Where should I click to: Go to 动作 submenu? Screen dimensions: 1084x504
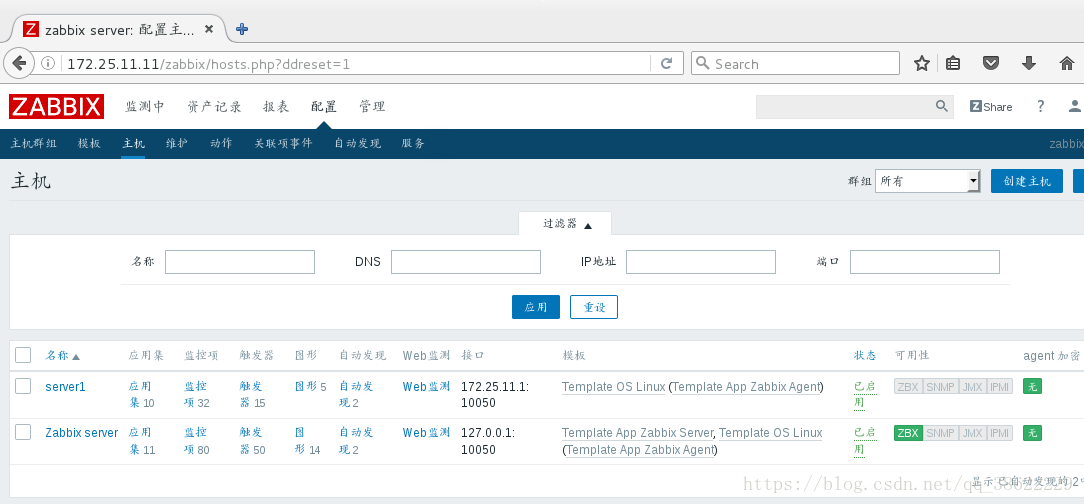(221, 143)
